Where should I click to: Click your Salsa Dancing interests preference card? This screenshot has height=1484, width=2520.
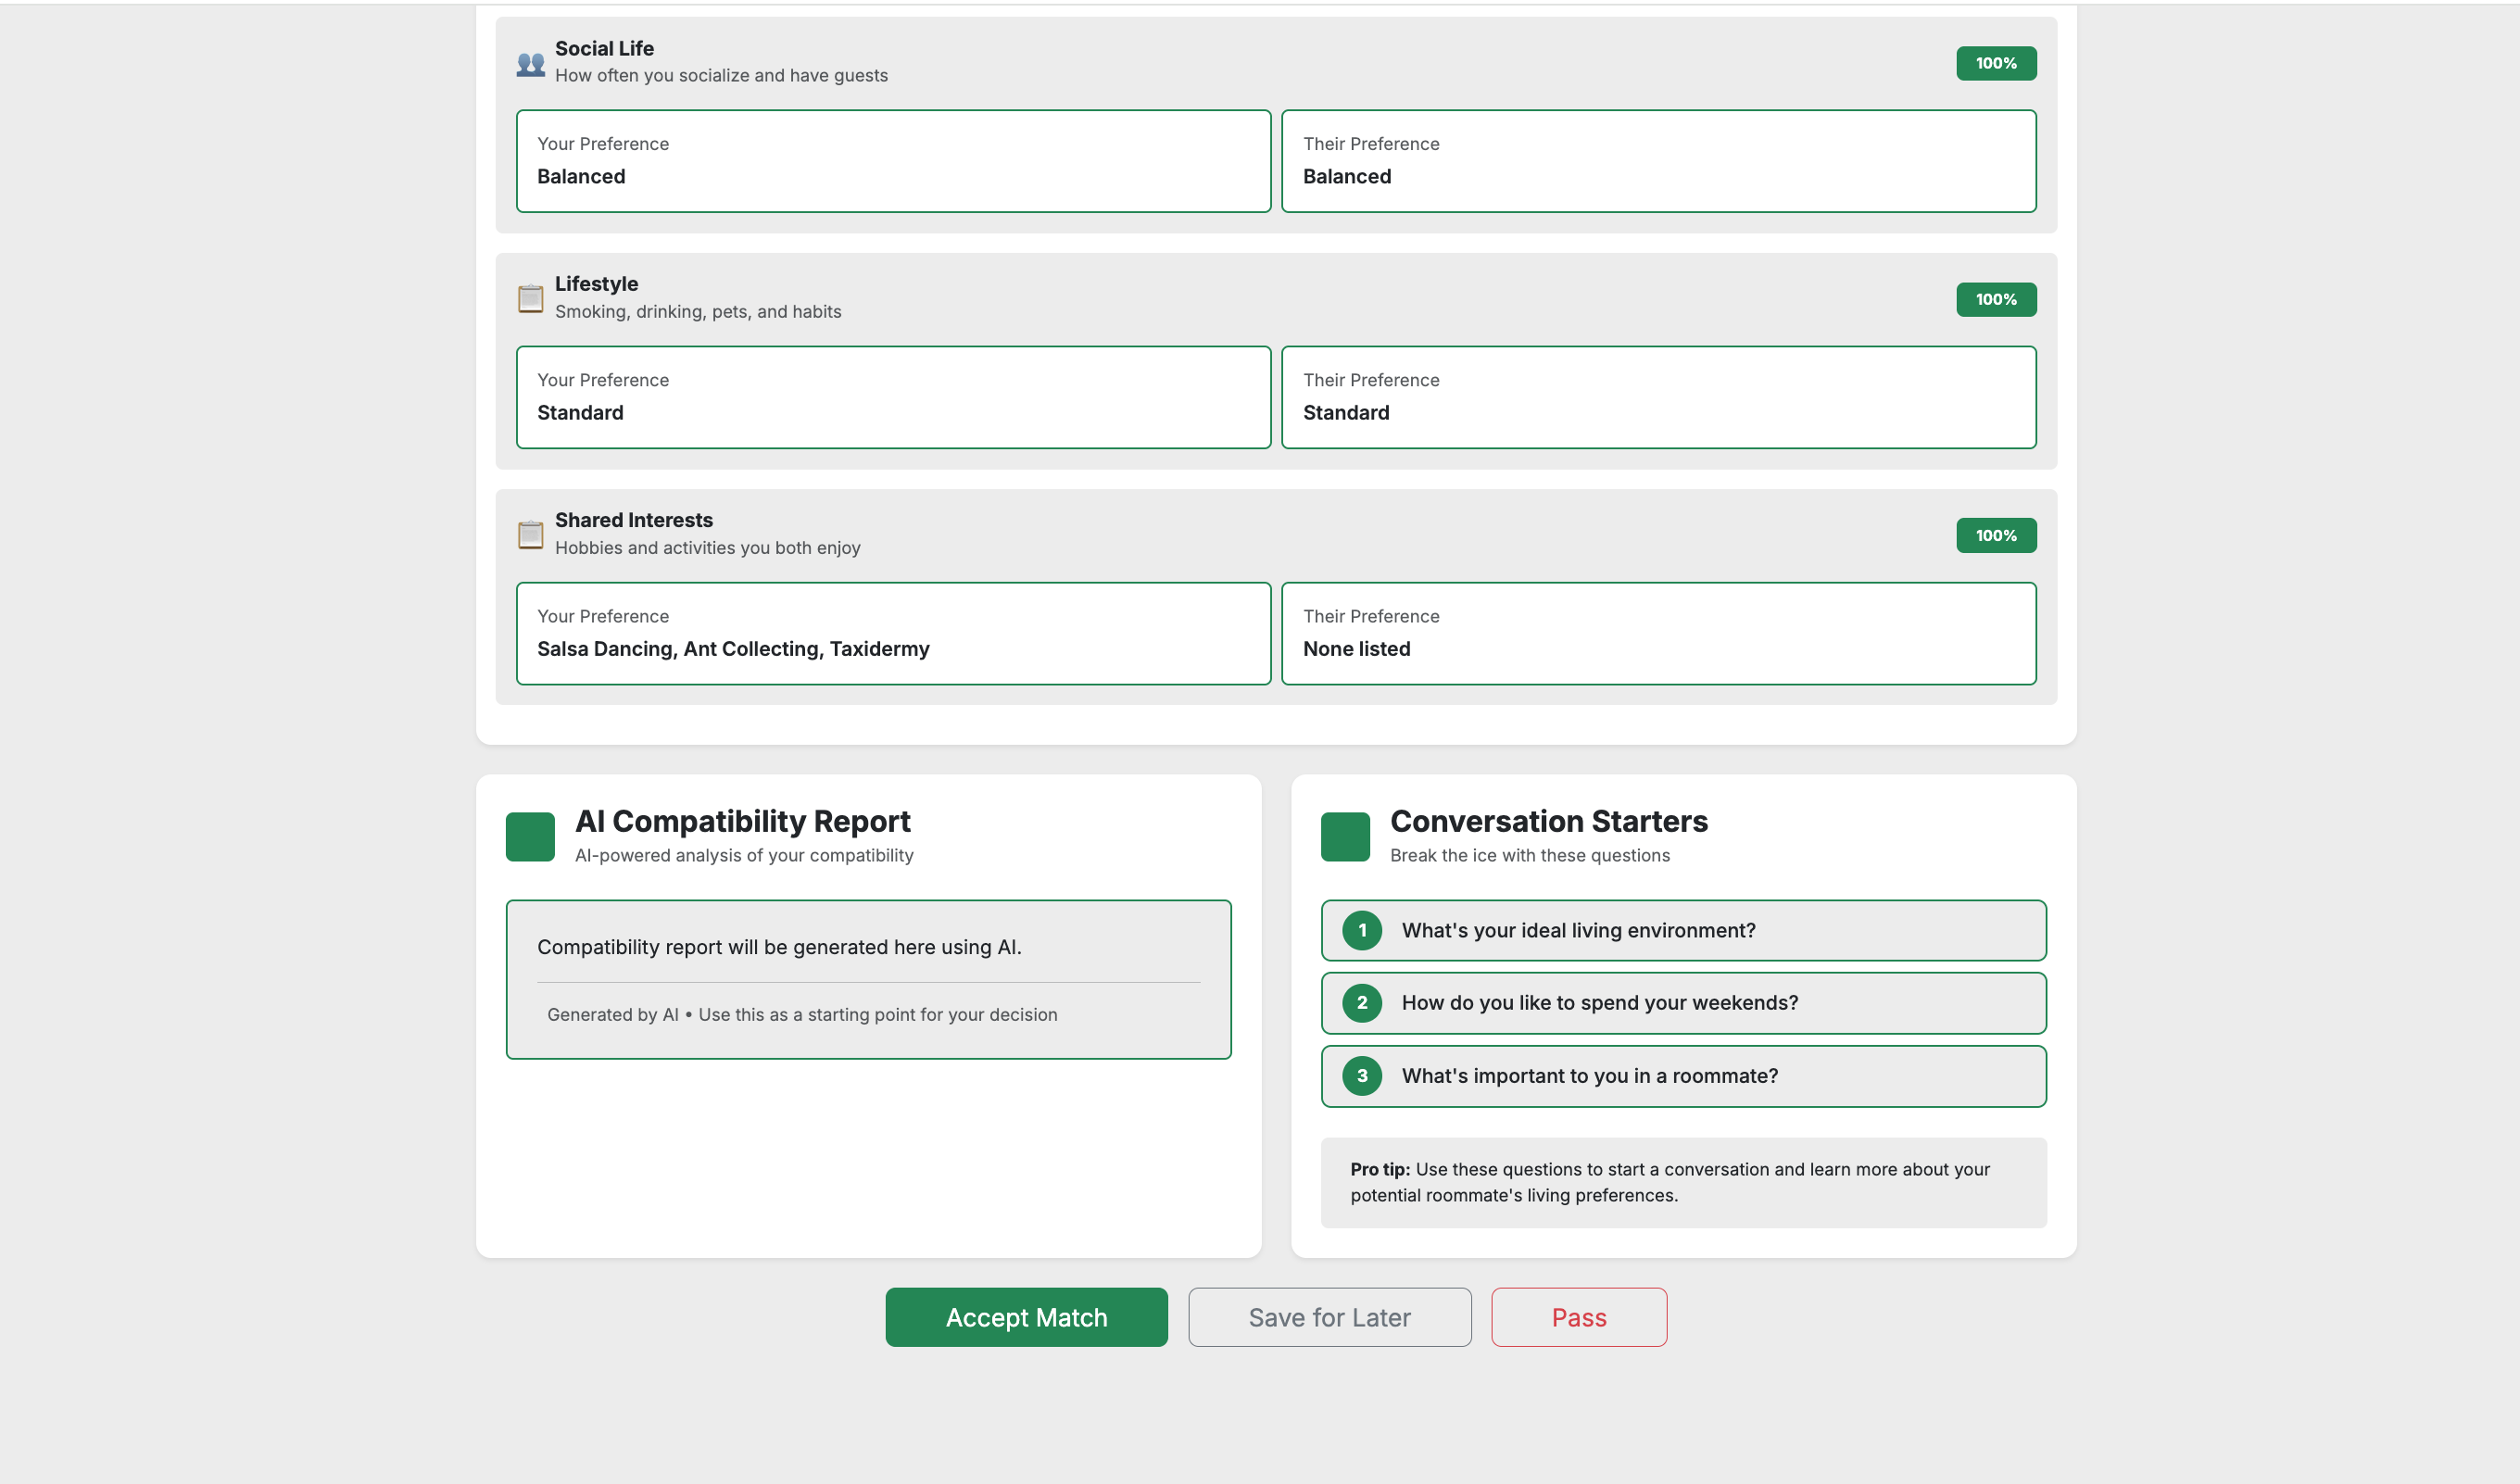[x=892, y=633]
